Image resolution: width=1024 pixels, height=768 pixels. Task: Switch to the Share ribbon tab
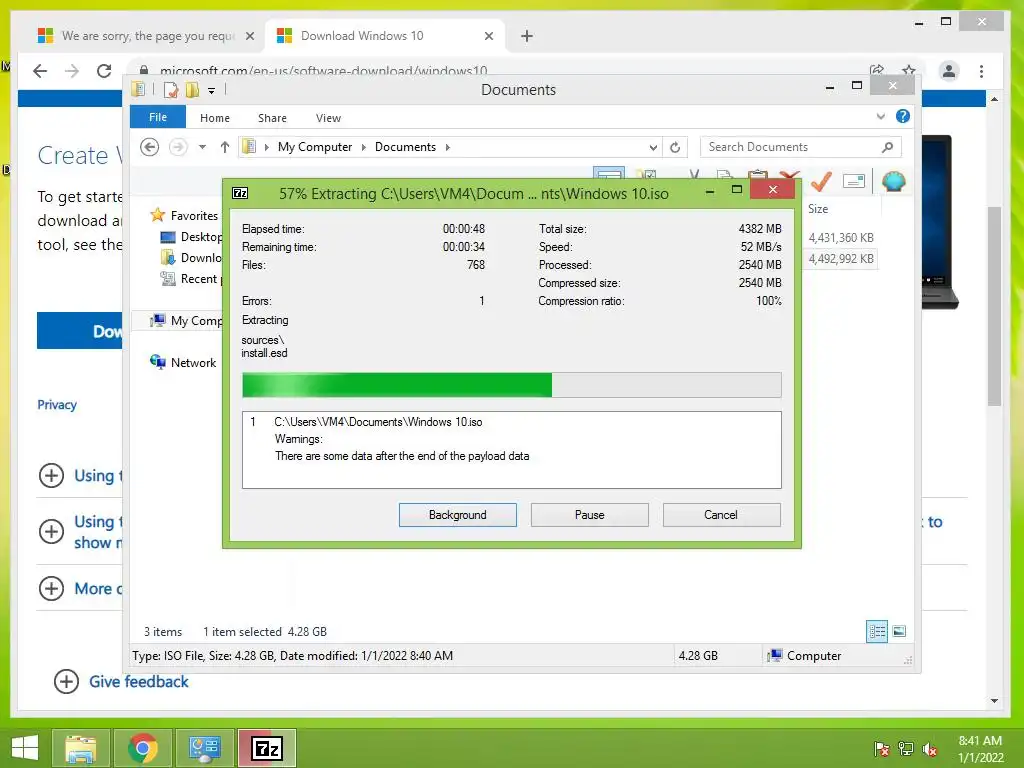[x=272, y=118]
